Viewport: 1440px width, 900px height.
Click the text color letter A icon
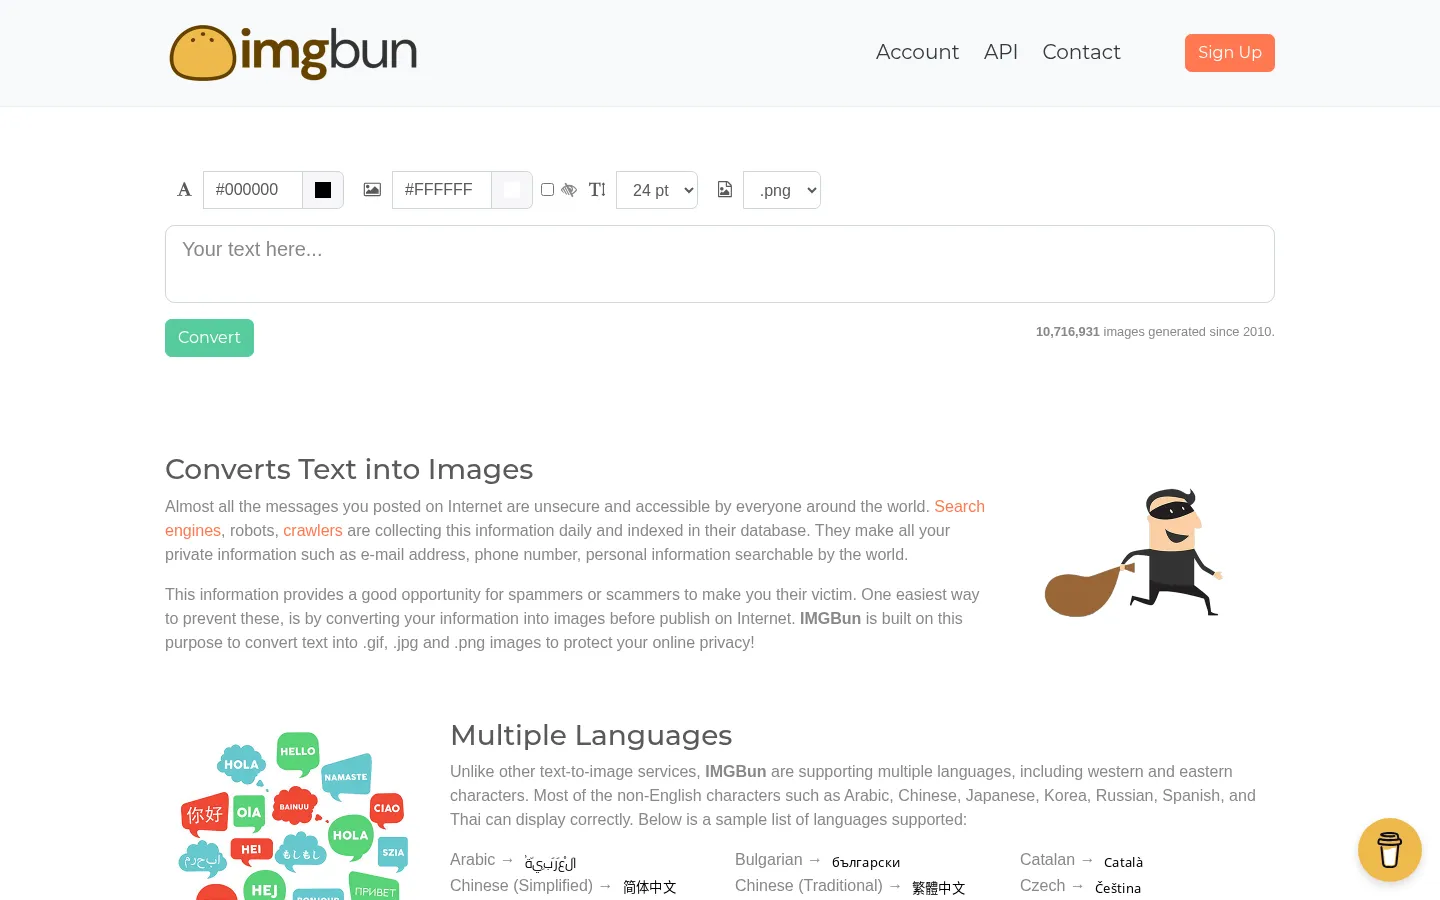[184, 190]
